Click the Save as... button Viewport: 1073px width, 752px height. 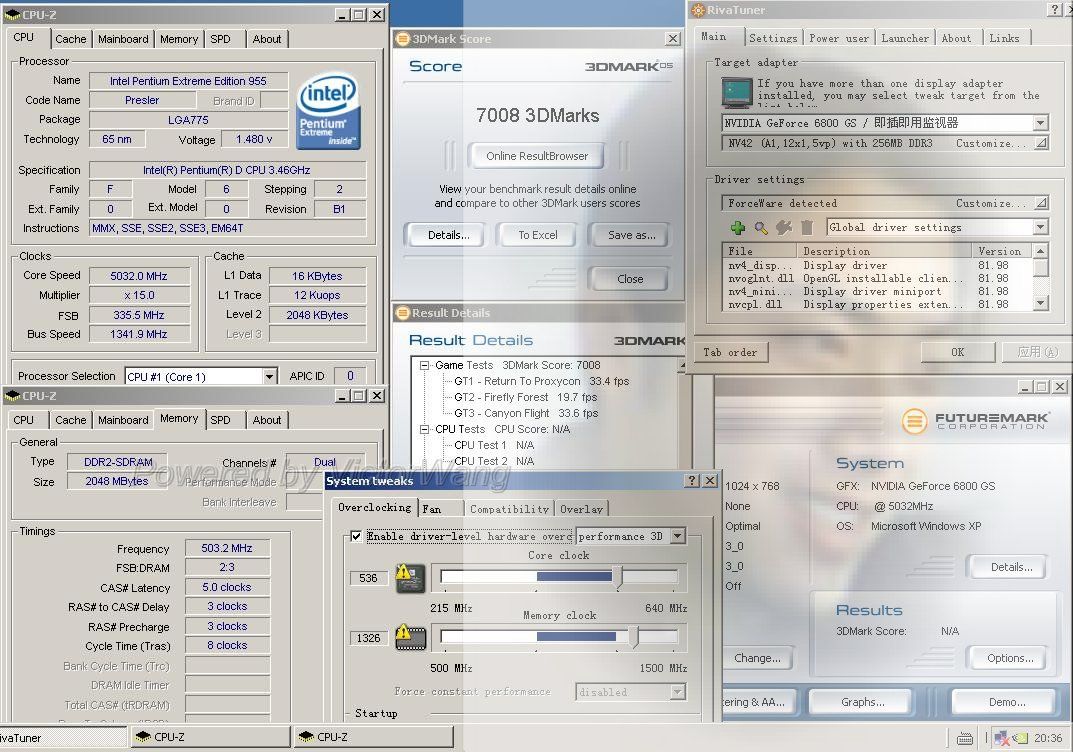click(x=632, y=235)
